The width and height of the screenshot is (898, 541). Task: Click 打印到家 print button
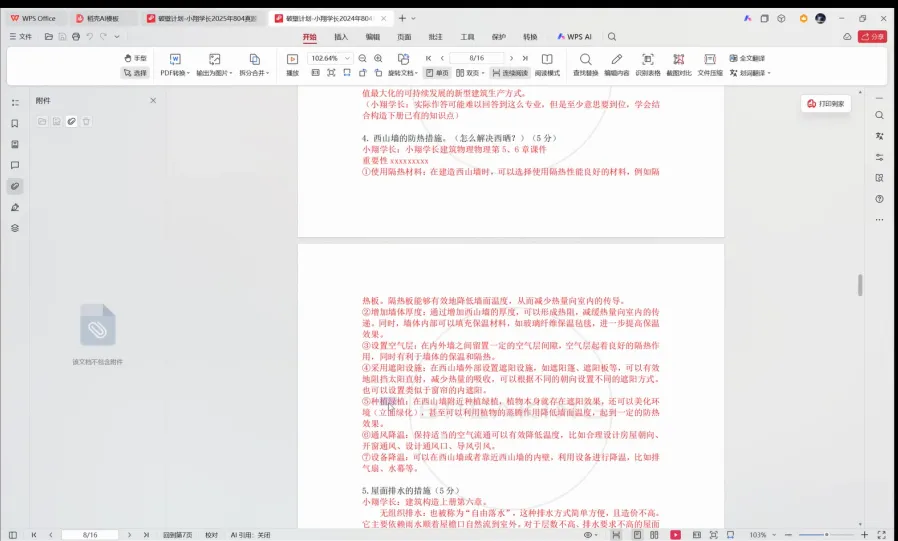826,104
